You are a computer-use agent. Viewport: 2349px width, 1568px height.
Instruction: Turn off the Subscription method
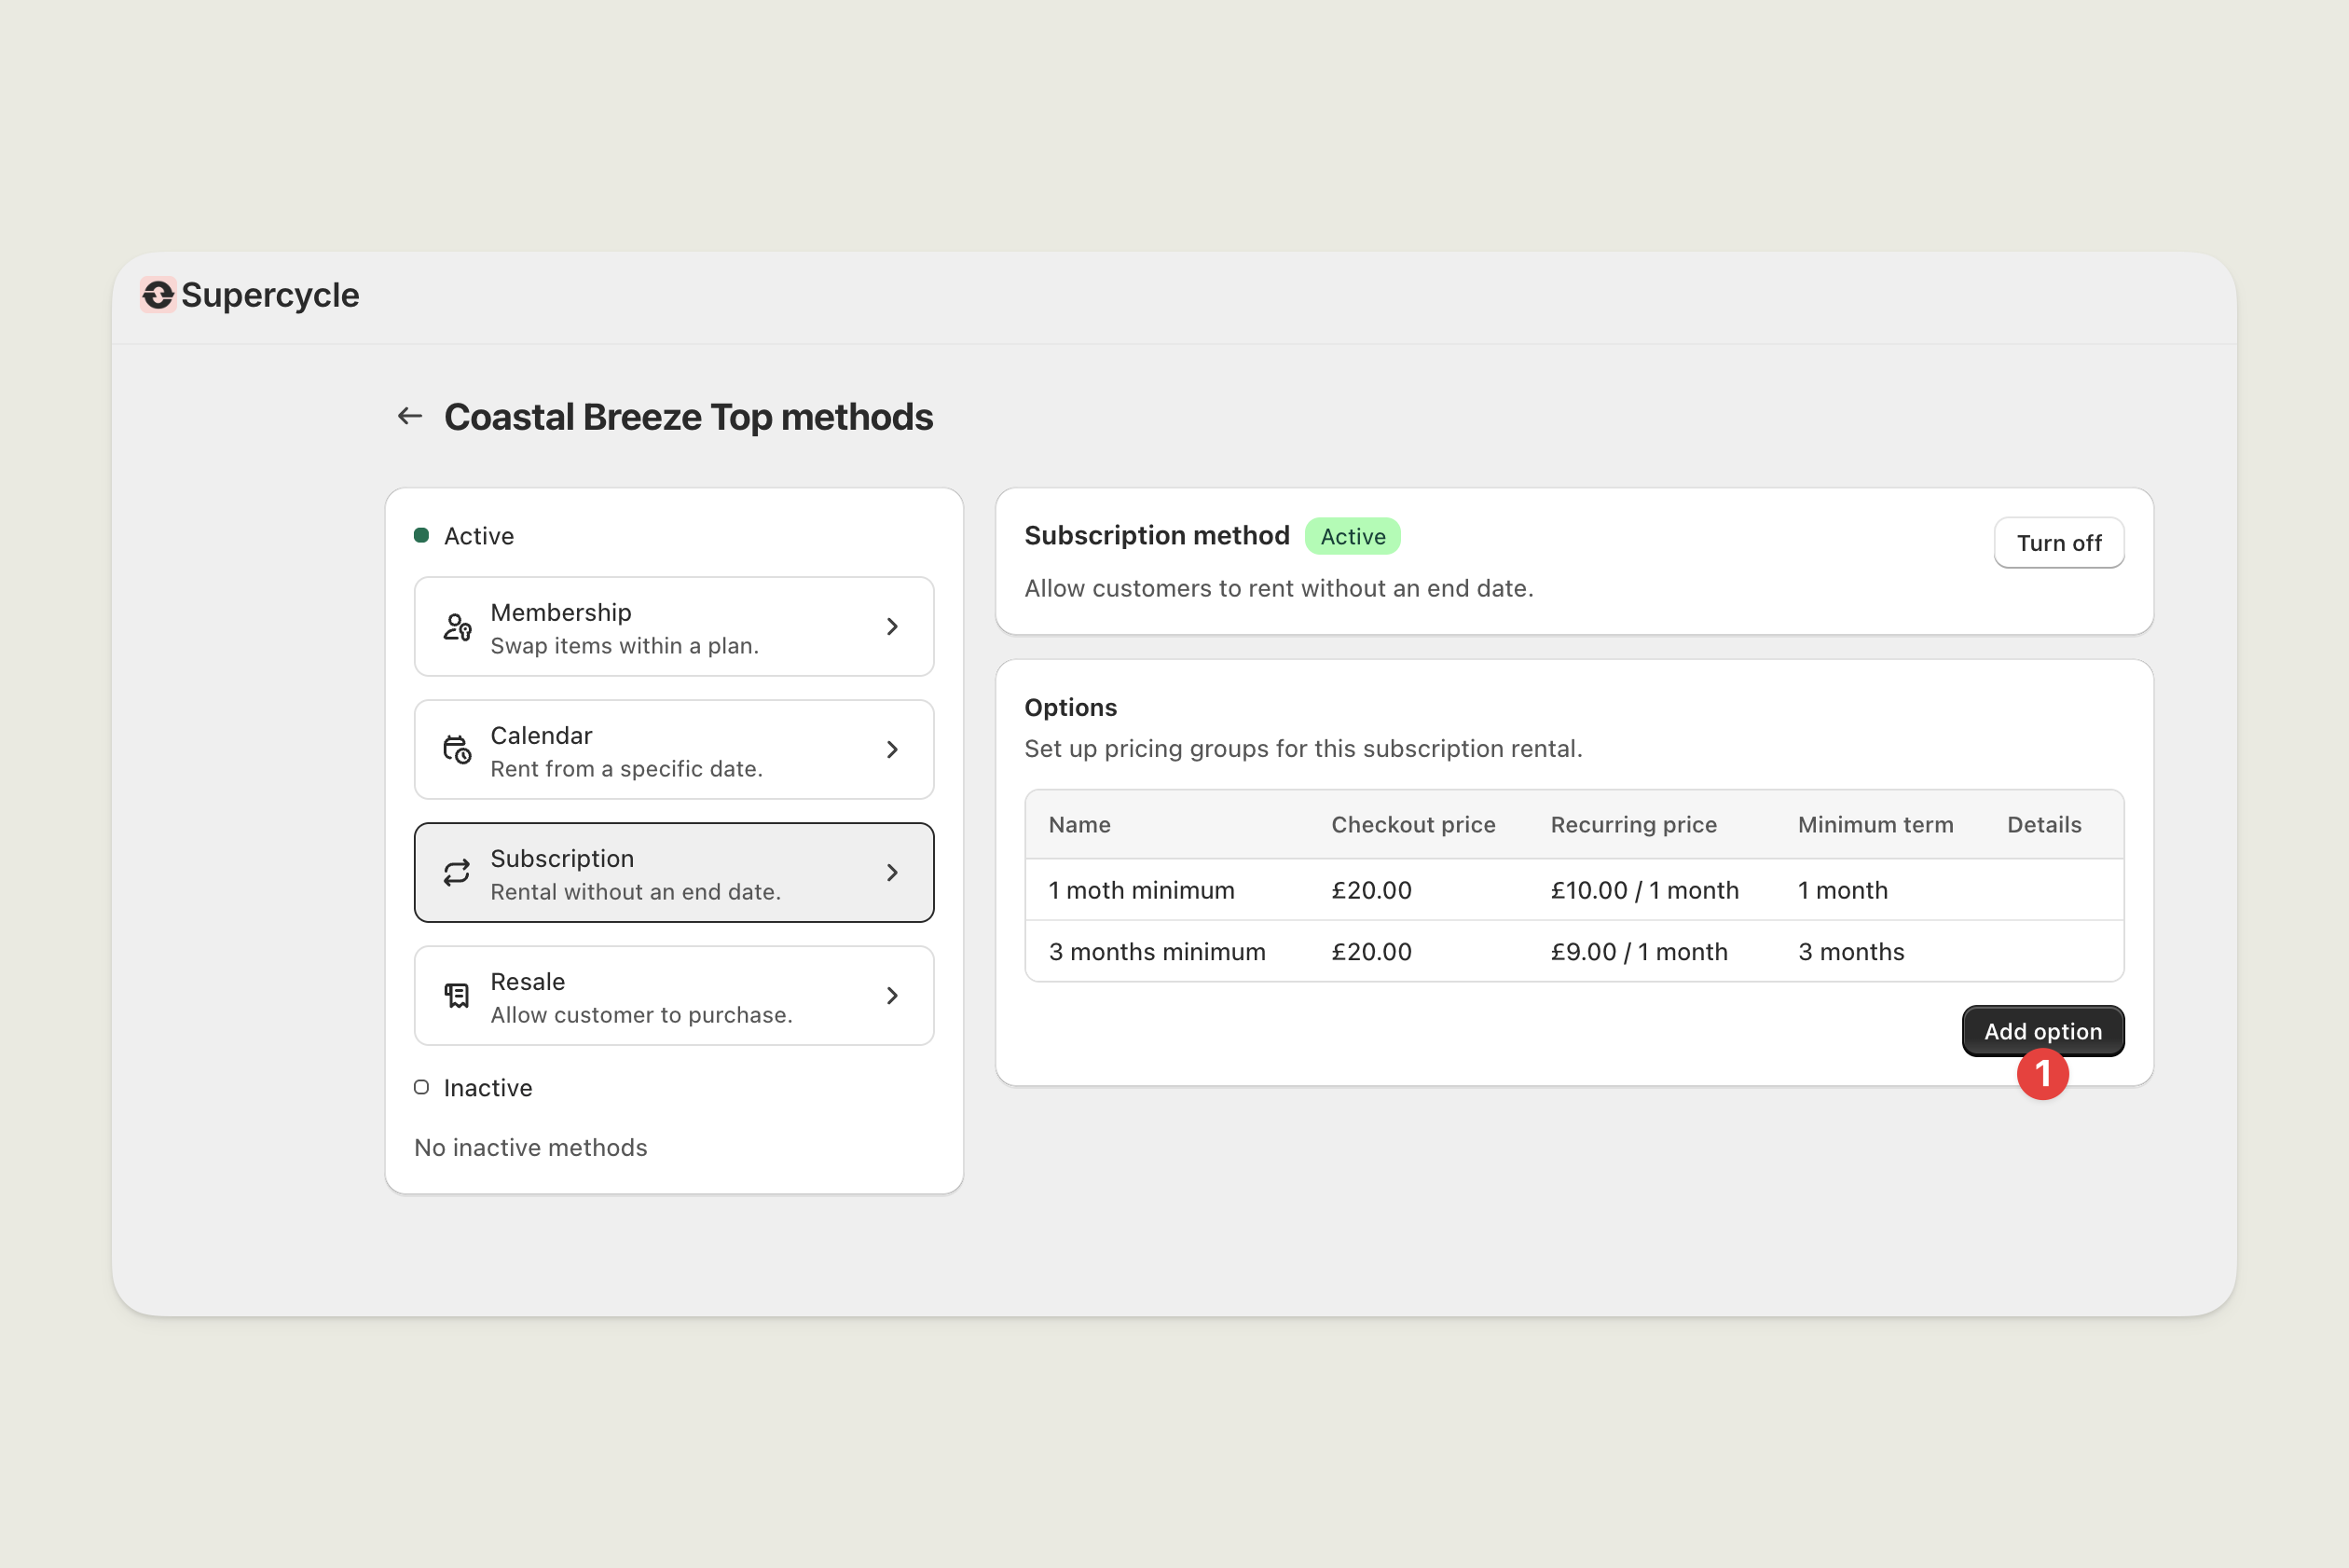click(x=2058, y=543)
